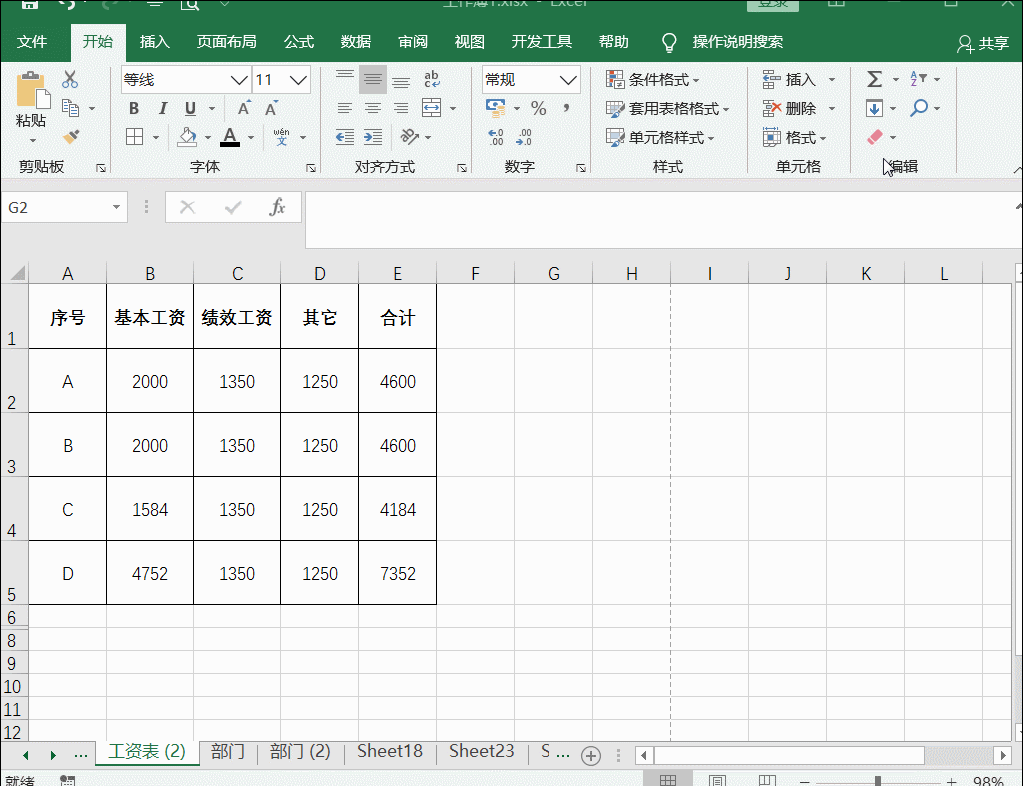Toggle Bold formatting

click(x=134, y=108)
